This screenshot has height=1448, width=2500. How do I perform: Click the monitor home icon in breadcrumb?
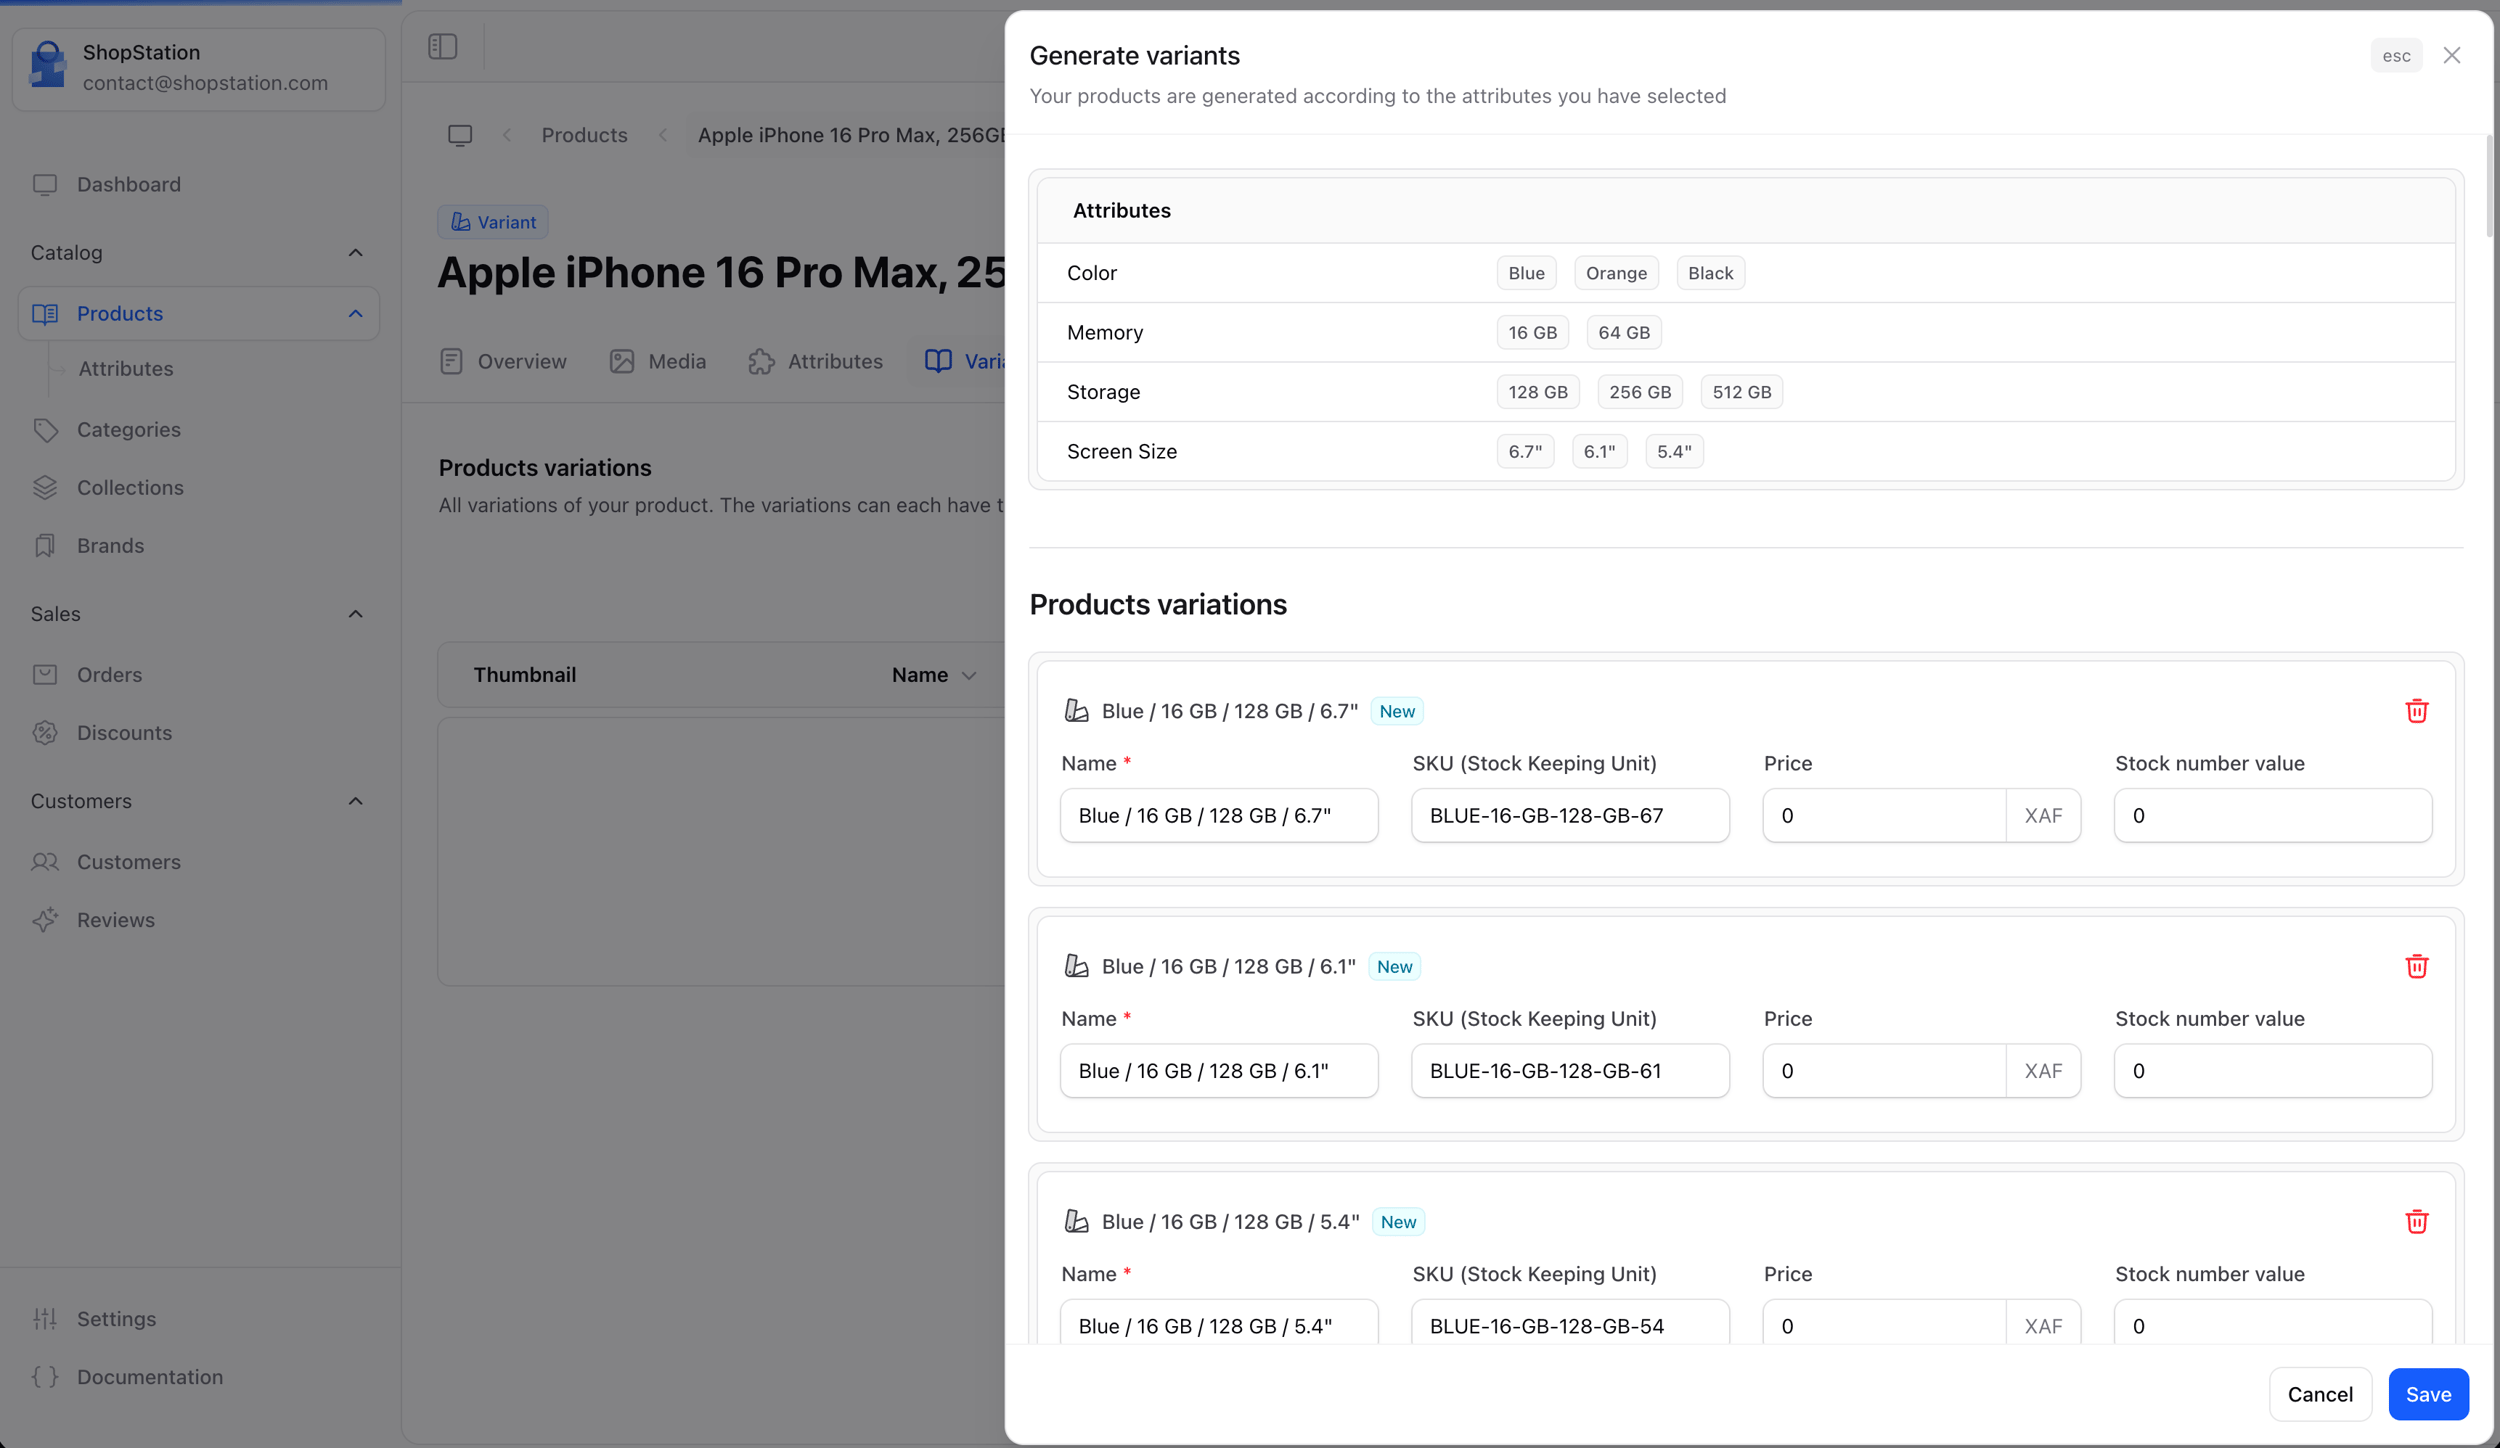pos(460,135)
